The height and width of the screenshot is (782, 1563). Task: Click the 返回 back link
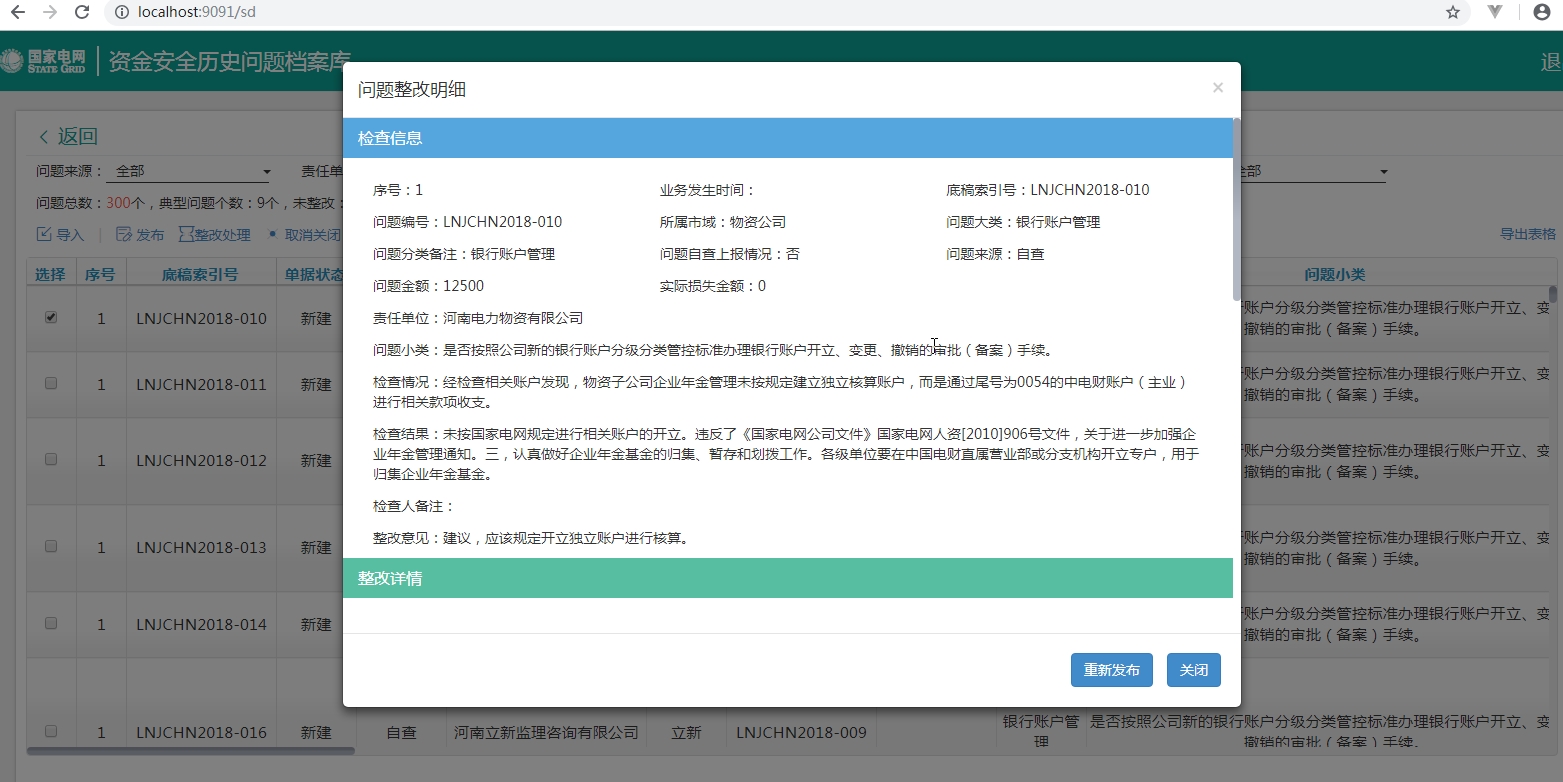[x=68, y=137]
